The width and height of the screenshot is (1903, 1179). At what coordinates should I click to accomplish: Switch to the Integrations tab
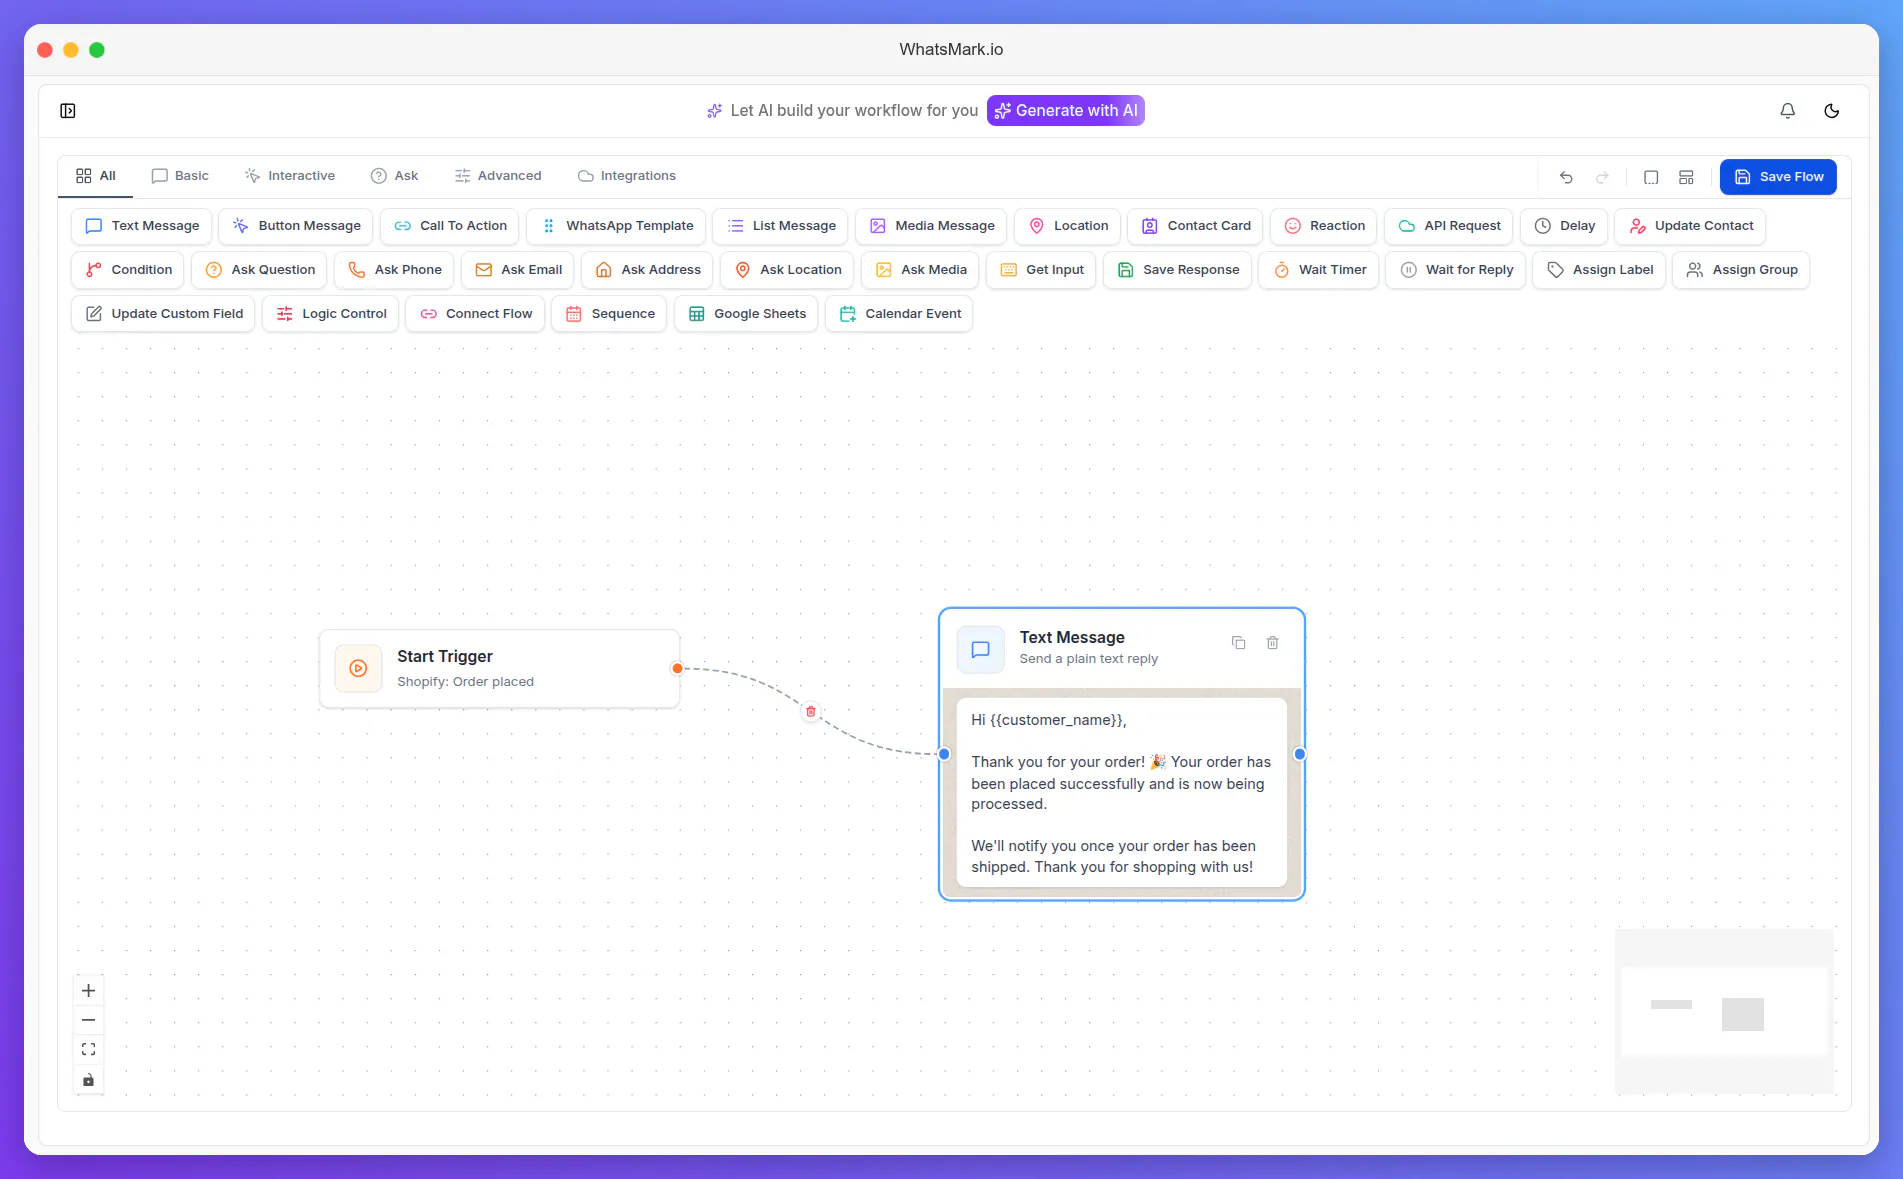coord(627,176)
